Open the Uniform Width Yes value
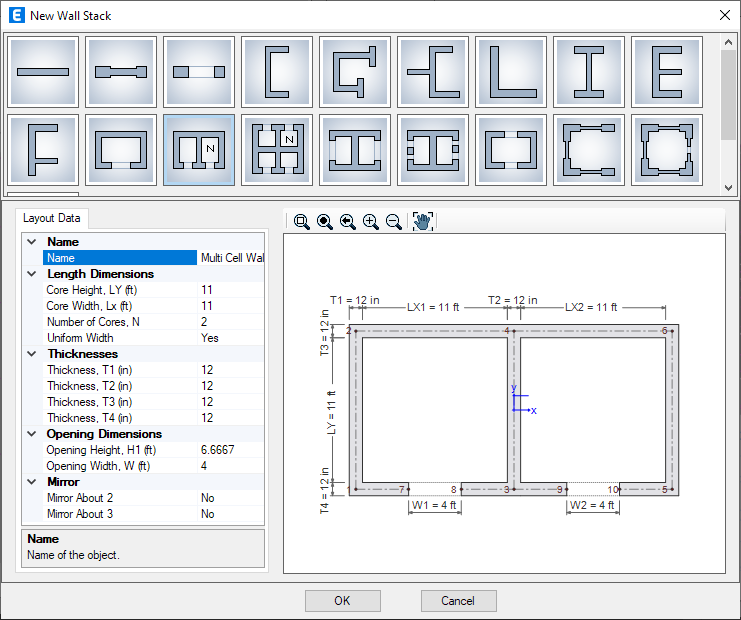 point(231,338)
